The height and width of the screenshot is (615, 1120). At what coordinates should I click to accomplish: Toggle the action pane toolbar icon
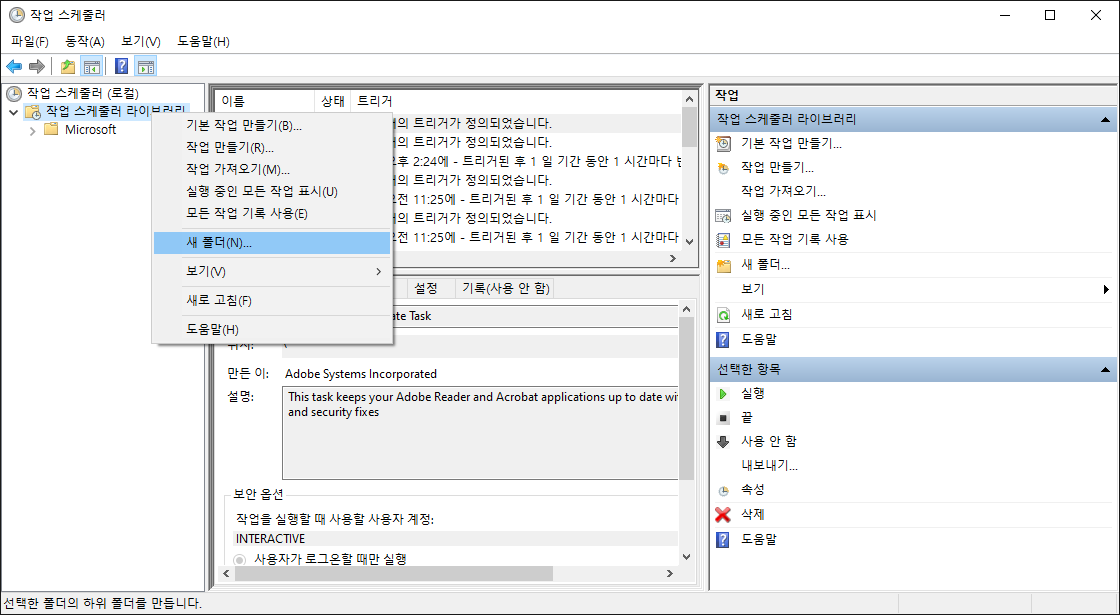point(146,66)
